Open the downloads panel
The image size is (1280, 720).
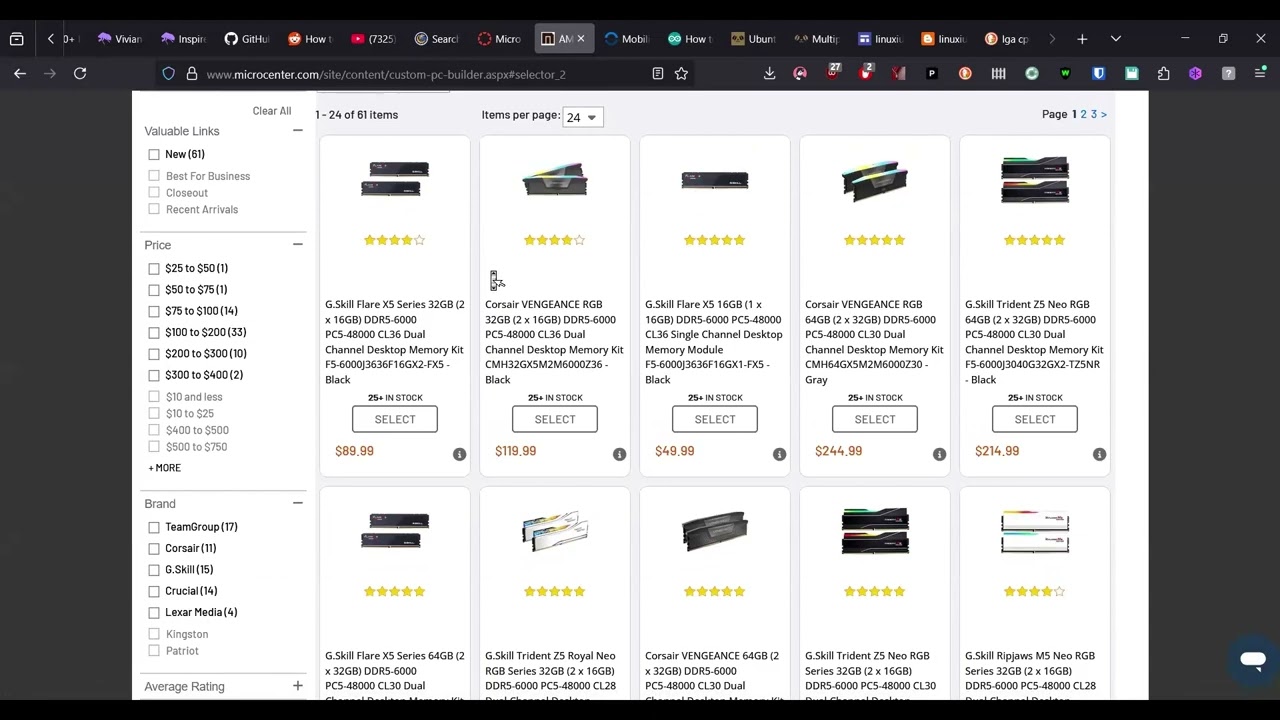pyautogui.click(x=769, y=73)
